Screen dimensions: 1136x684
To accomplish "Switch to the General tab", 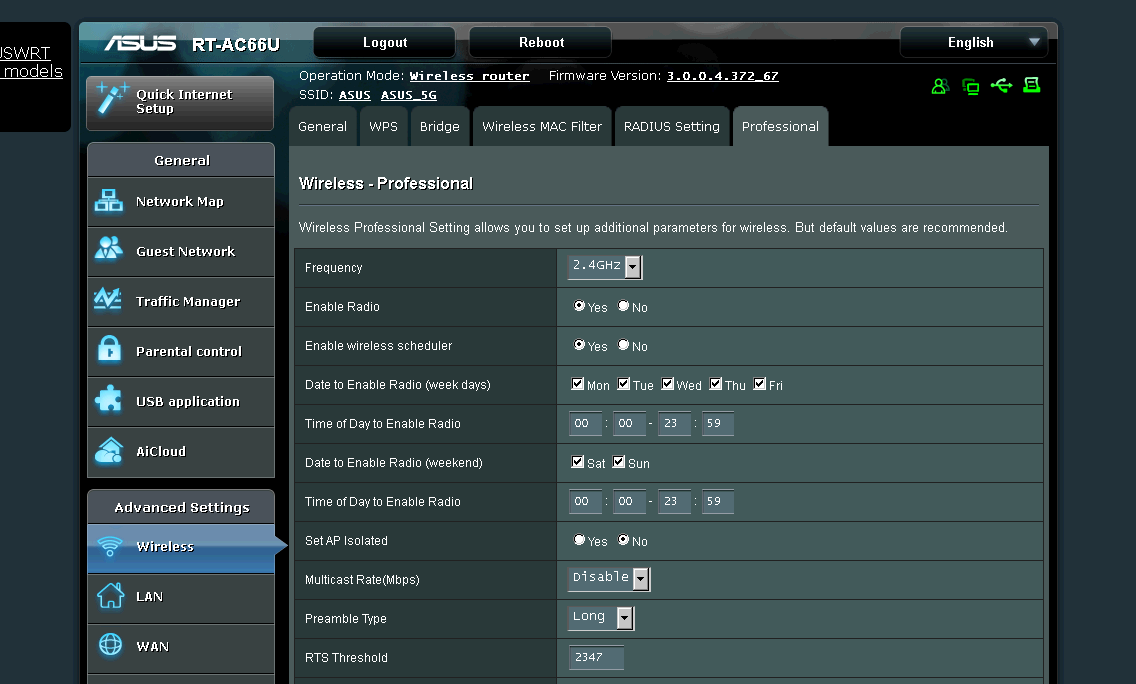I will click(x=322, y=126).
